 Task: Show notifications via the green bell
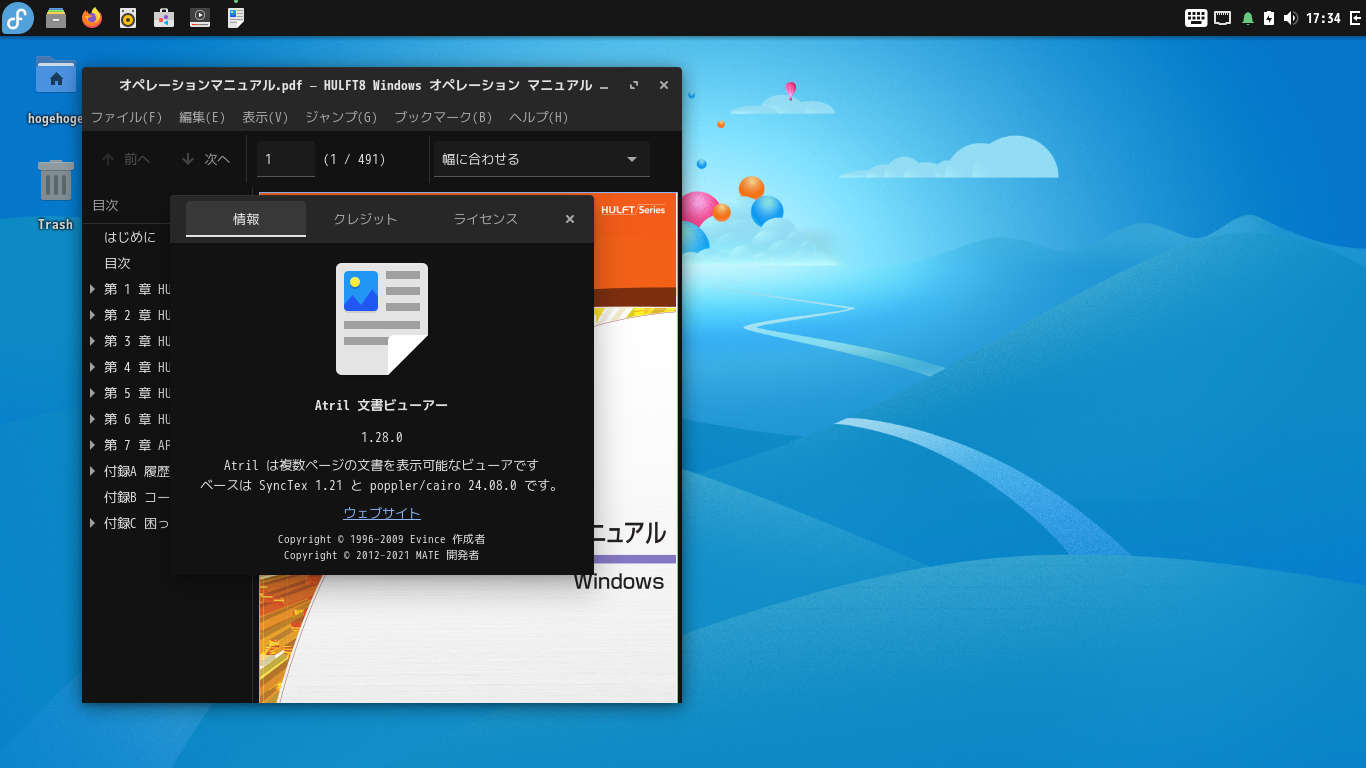pyautogui.click(x=1248, y=18)
